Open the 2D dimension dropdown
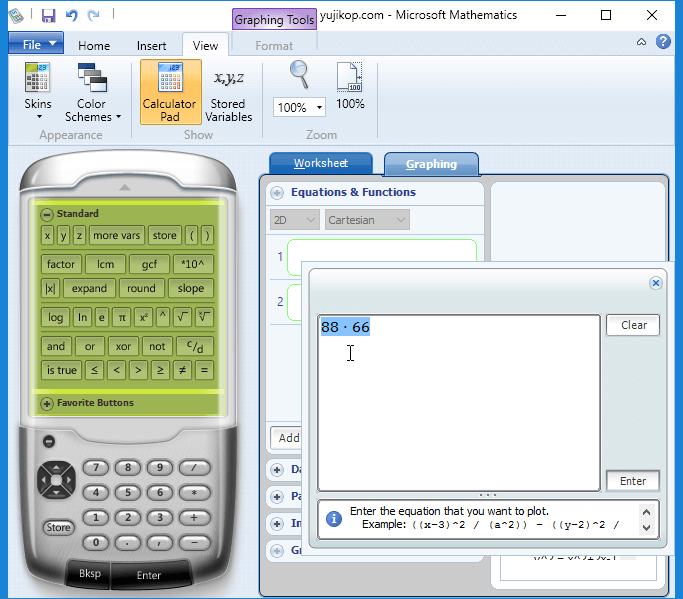The height and width of the screenshot is (599, 683). (294, 220)
